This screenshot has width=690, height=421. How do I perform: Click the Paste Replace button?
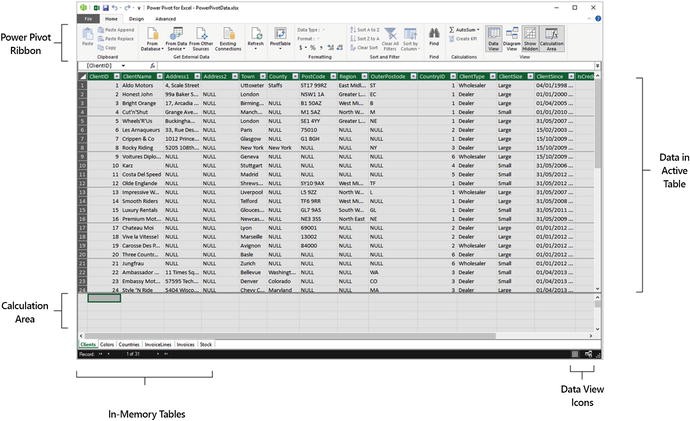(x=116, y=39)
